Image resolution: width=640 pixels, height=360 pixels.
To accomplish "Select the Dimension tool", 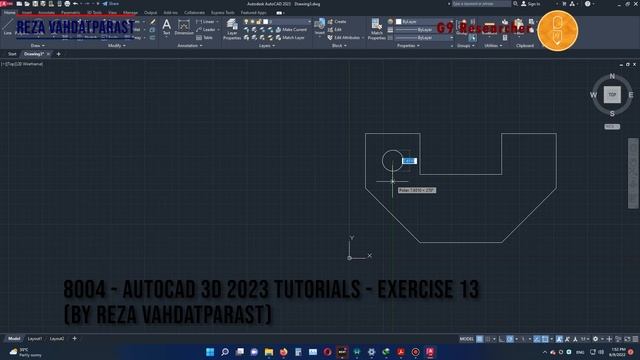I will [x=184, y=27].
